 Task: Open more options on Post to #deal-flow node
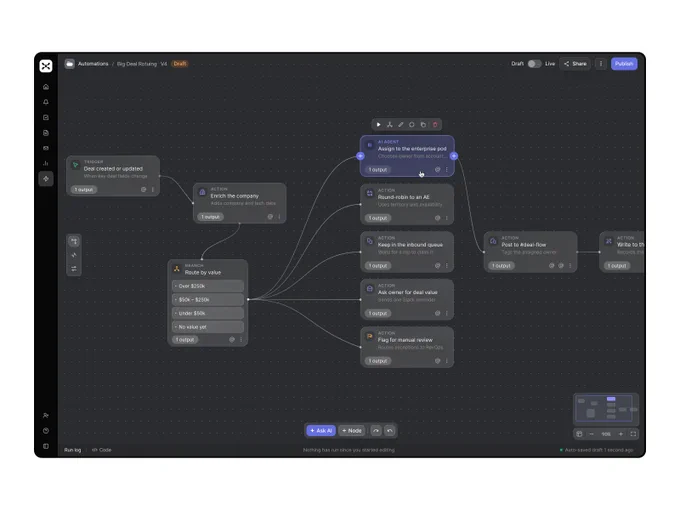click(570, 265)
